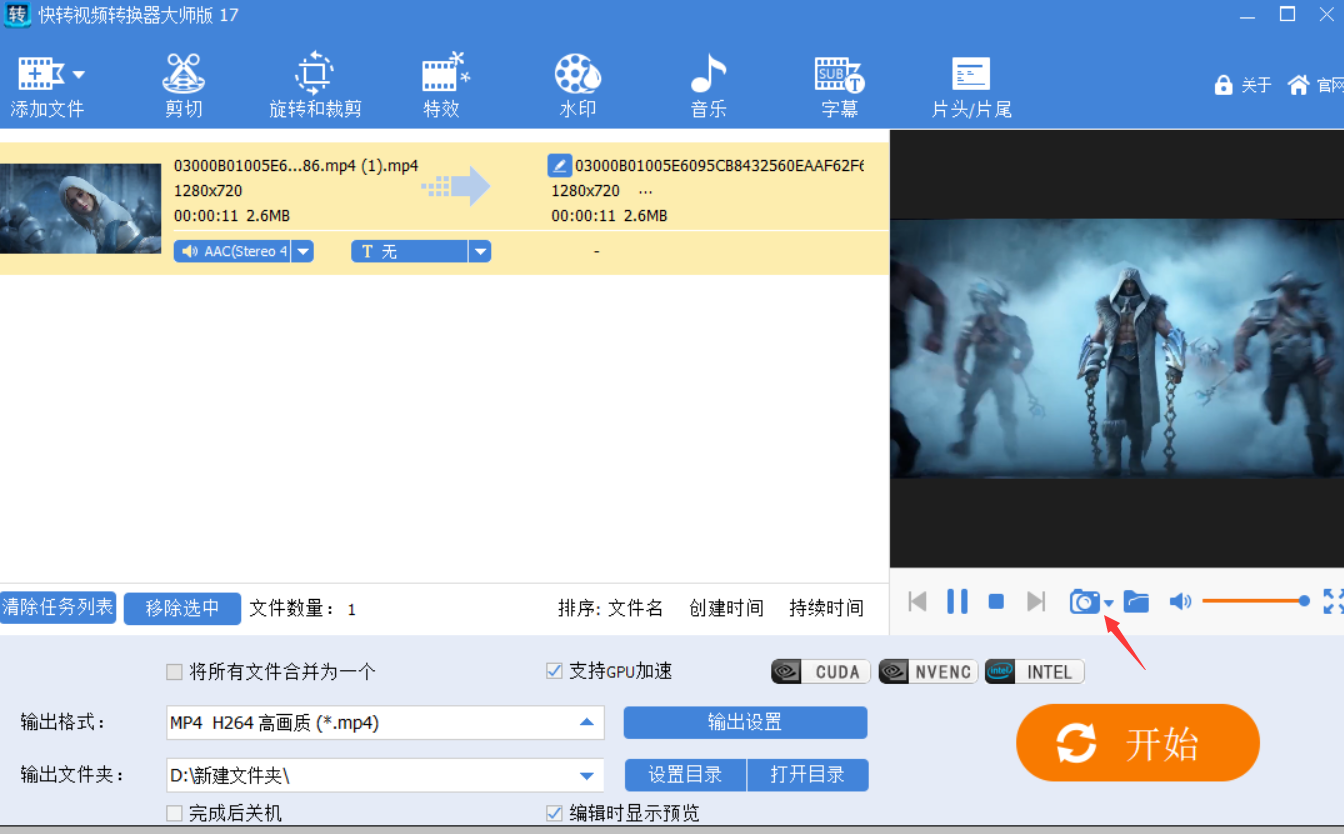Click the output resolution ellipsis option
Image resolution: width=1344 pixels, height=834 pixels.
[x=645, y=191]
